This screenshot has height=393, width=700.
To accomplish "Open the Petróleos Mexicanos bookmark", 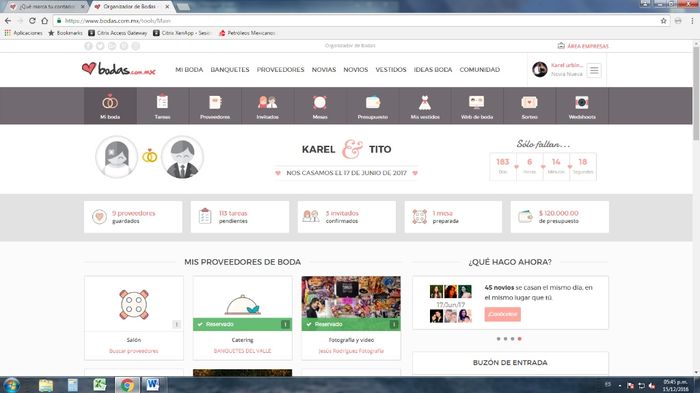I will [x=247, y=33].
